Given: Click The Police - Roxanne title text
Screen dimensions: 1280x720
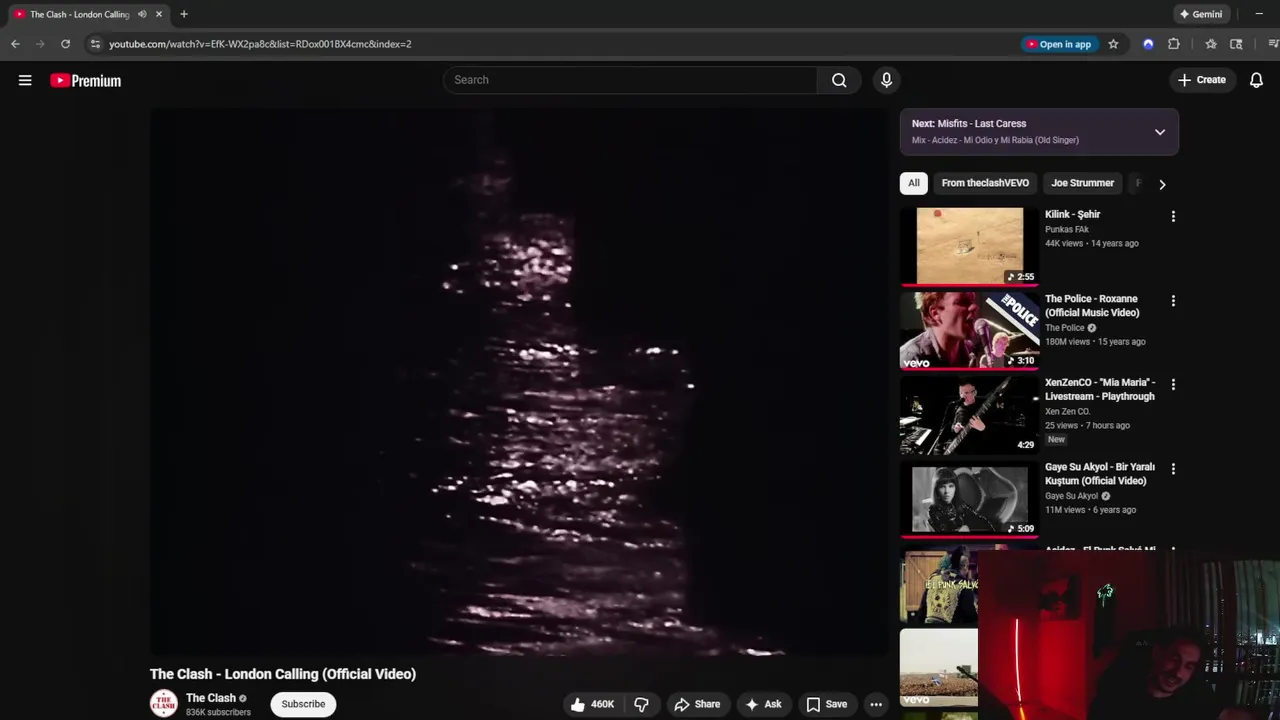Looking at the screenshot, I should 1092,306.
